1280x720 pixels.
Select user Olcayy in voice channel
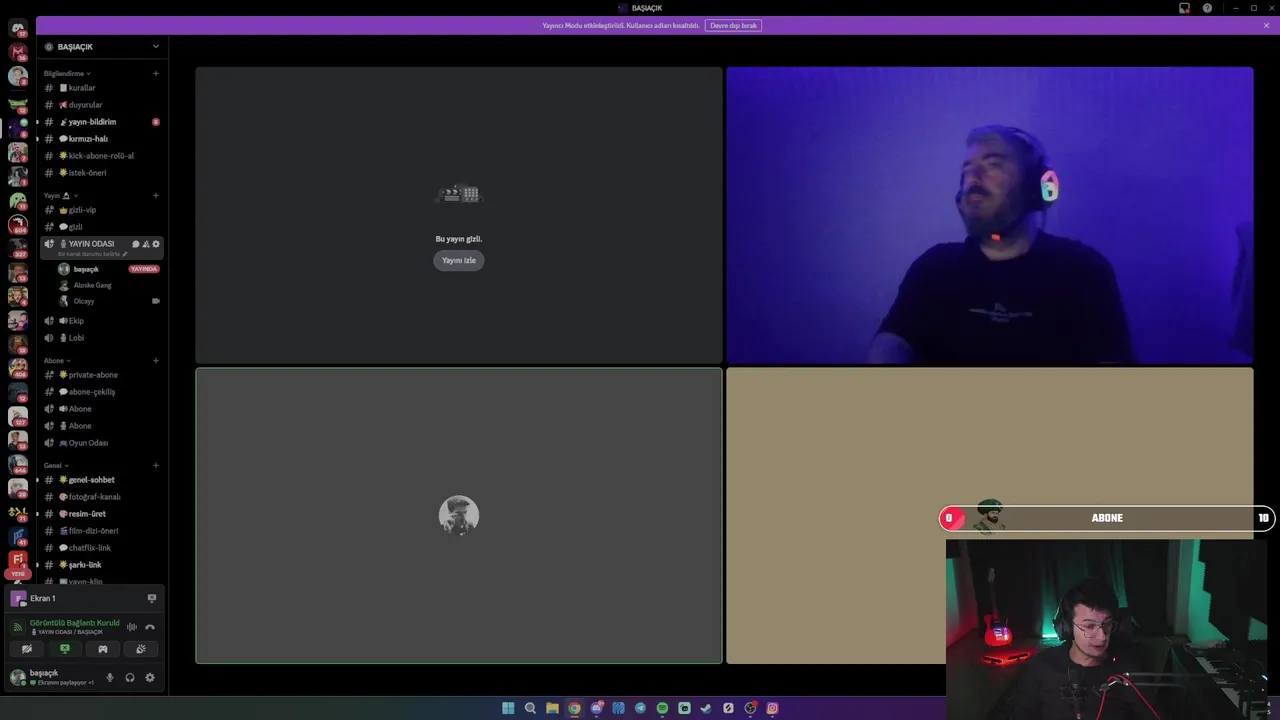pos(108,301)
